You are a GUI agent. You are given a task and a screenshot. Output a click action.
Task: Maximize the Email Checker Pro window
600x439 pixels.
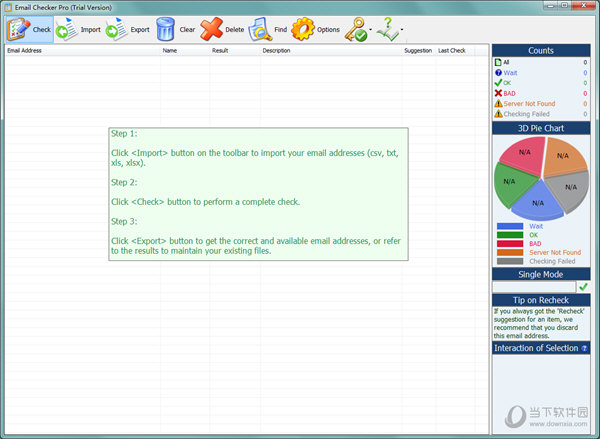pos(564,5)
